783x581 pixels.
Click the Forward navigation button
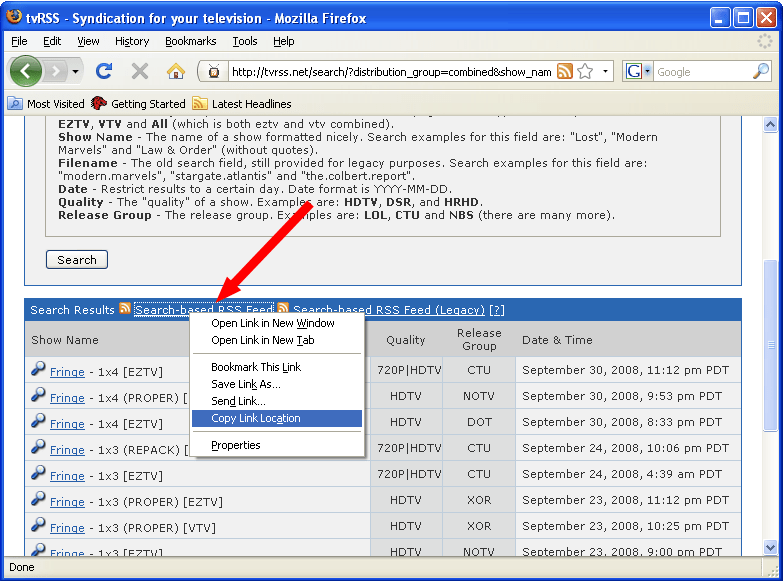[56, 71]
